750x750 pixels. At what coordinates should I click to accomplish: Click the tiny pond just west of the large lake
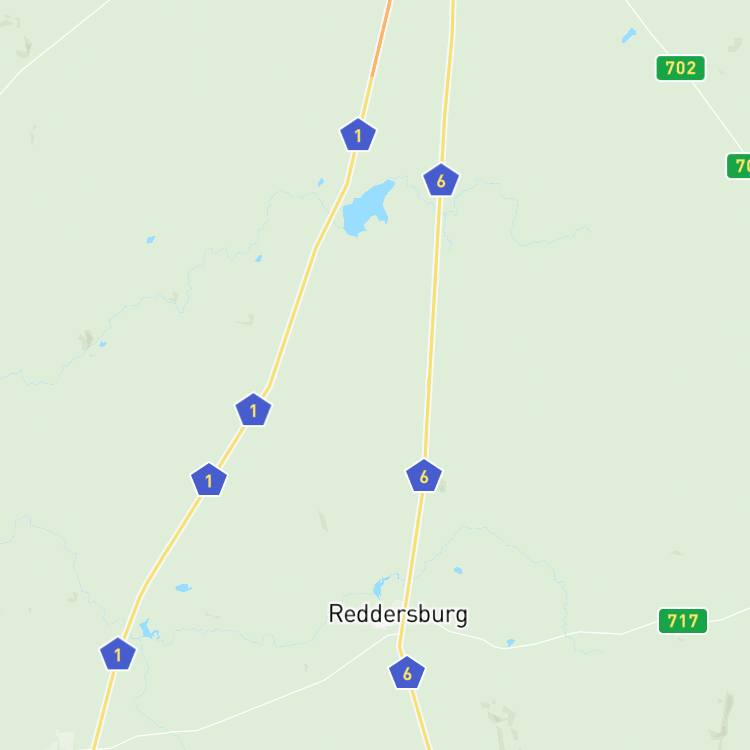coord(320,182)
